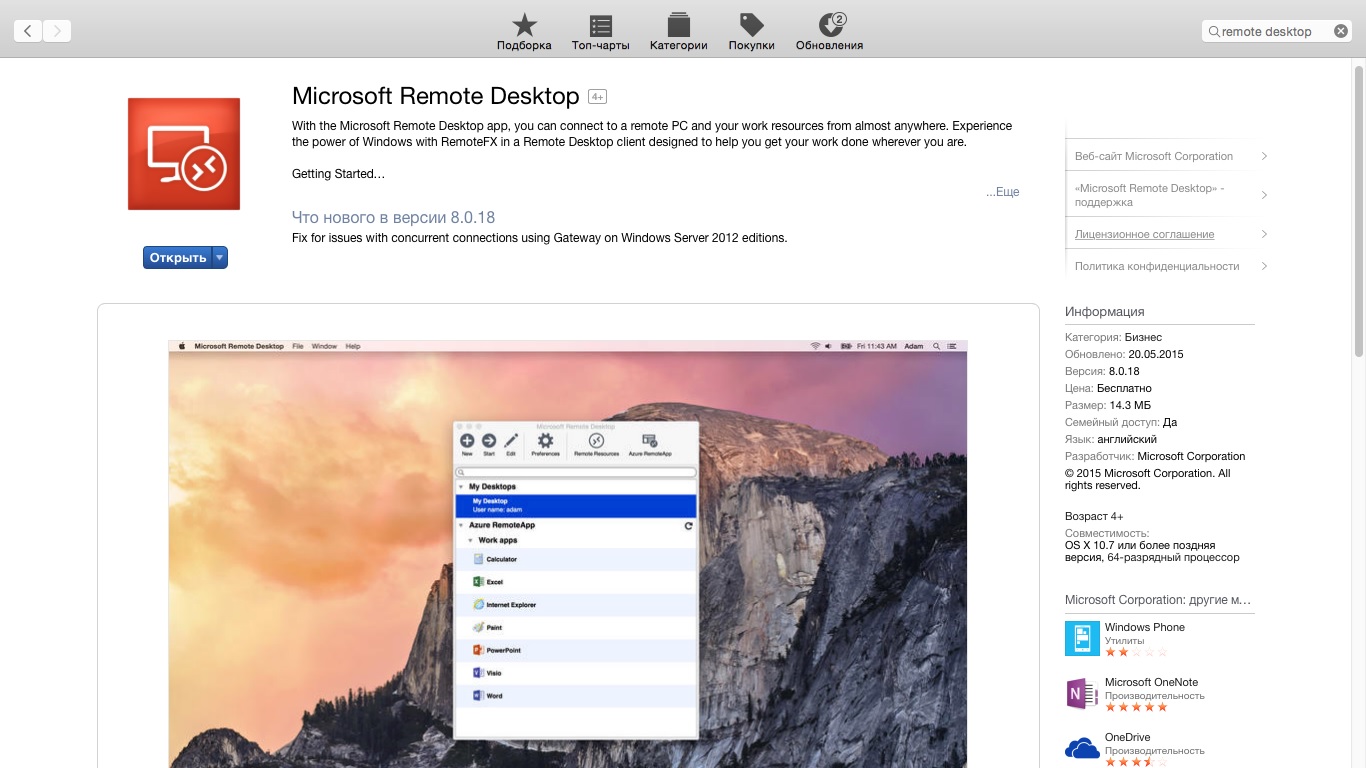
Task: Click the Разработчик: Microsoft Corporation row
Action: [x=1155, y=456]
